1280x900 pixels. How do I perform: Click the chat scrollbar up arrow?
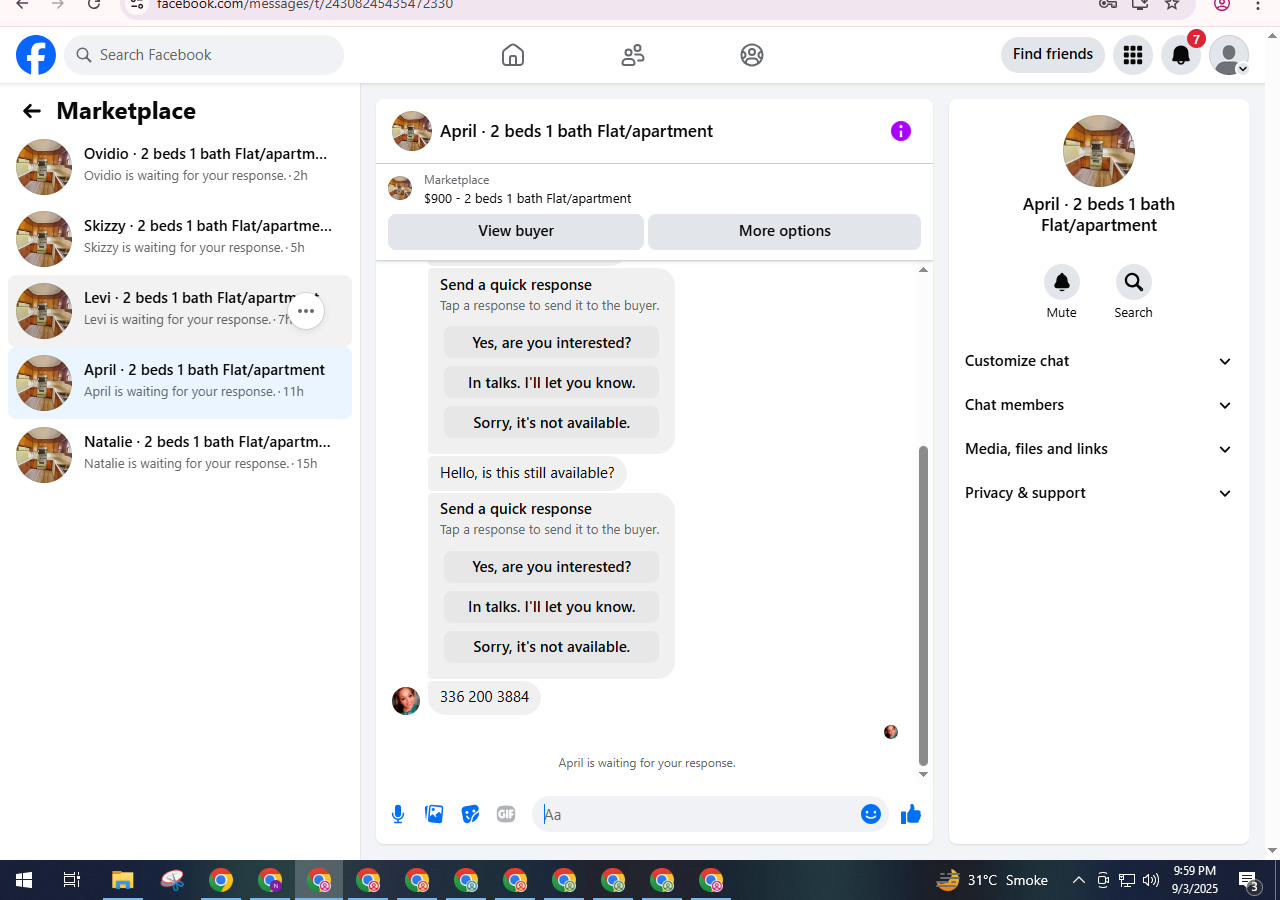tap(923, 269)
